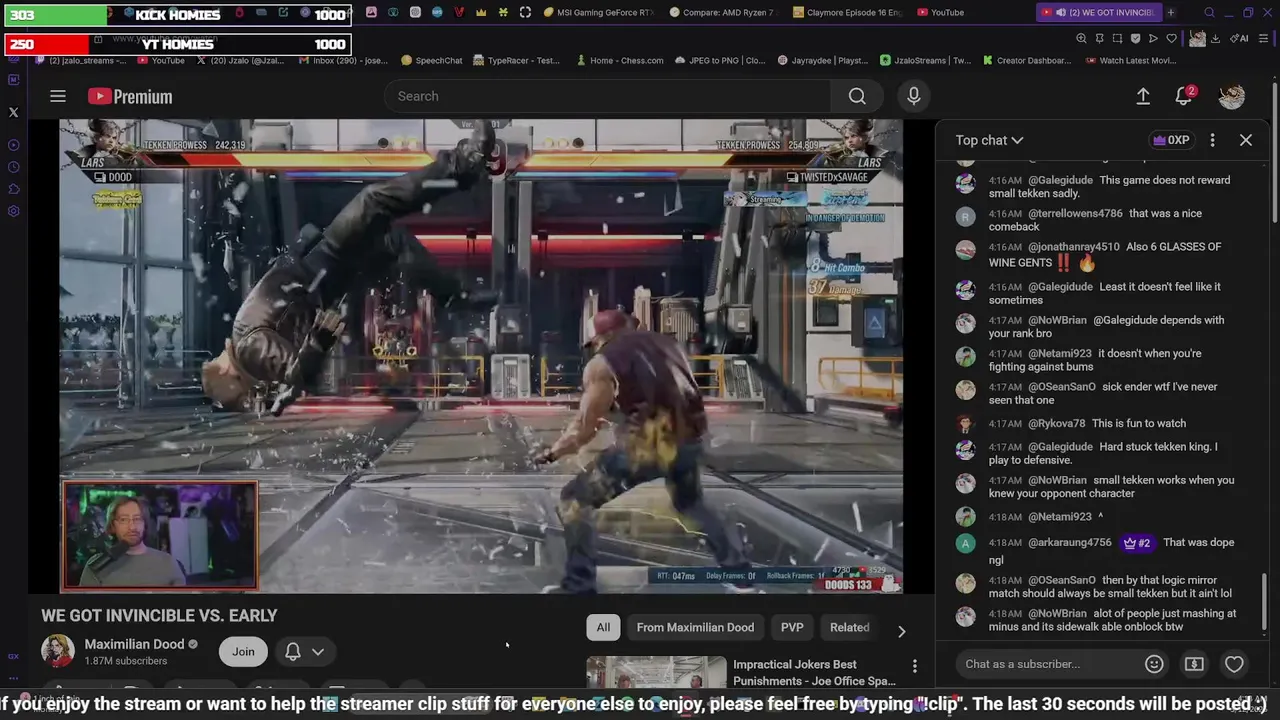Image resolution: width=1280 pixels, height=720 pixels.
Task: Open a new browser tab with plus
Action: pyautogui.click(x=1171, y=13)
